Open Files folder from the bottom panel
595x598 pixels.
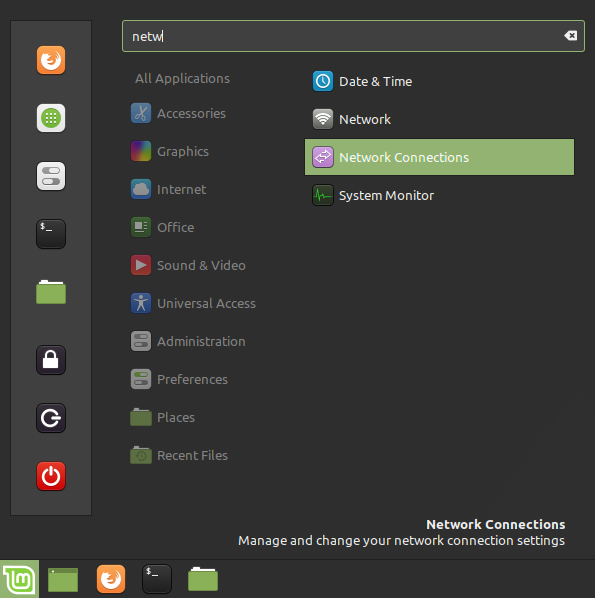[x=203, y=579]
